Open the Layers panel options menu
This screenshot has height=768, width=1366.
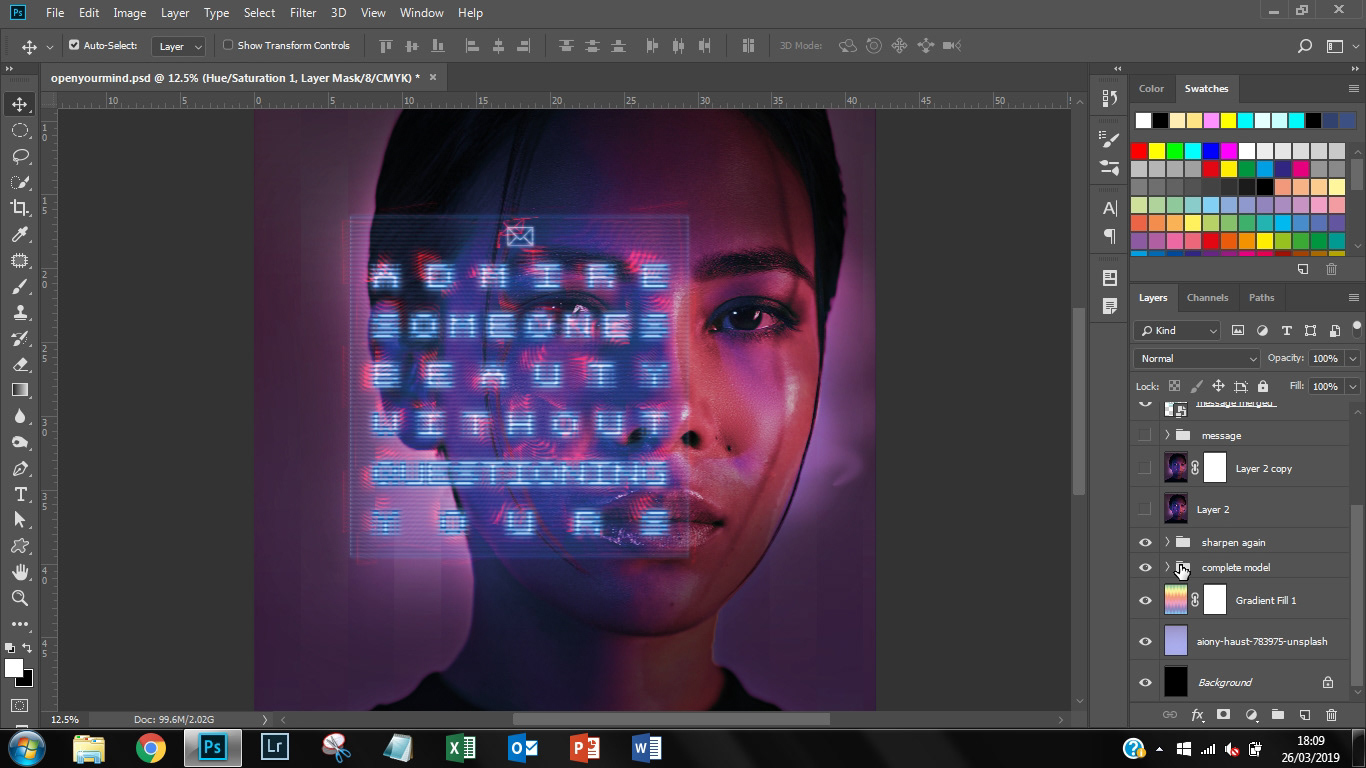tap(1353, 297)
